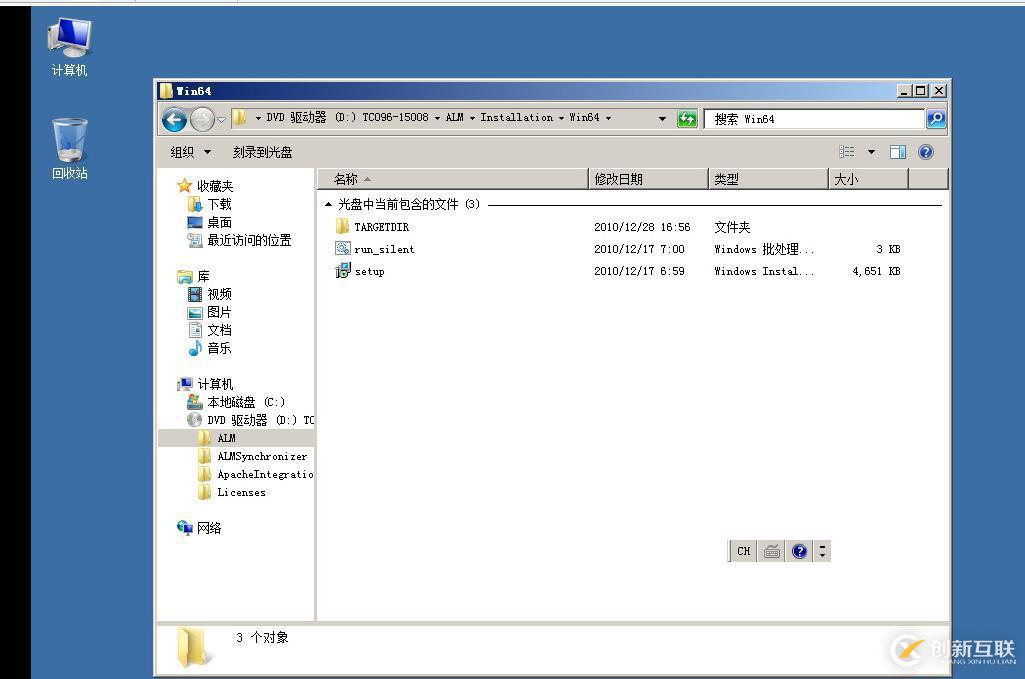Select the ALM breadcrumb in the address bar

[x=455, y=117]
